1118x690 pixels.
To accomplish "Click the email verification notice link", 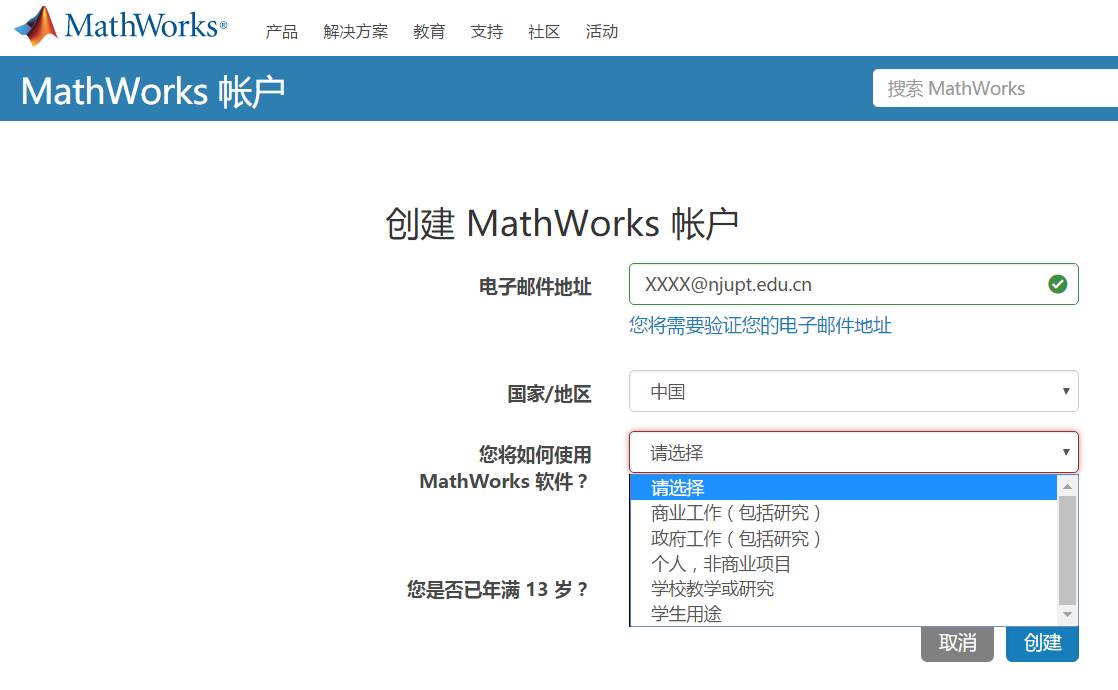I will click(x=760, y=326).
